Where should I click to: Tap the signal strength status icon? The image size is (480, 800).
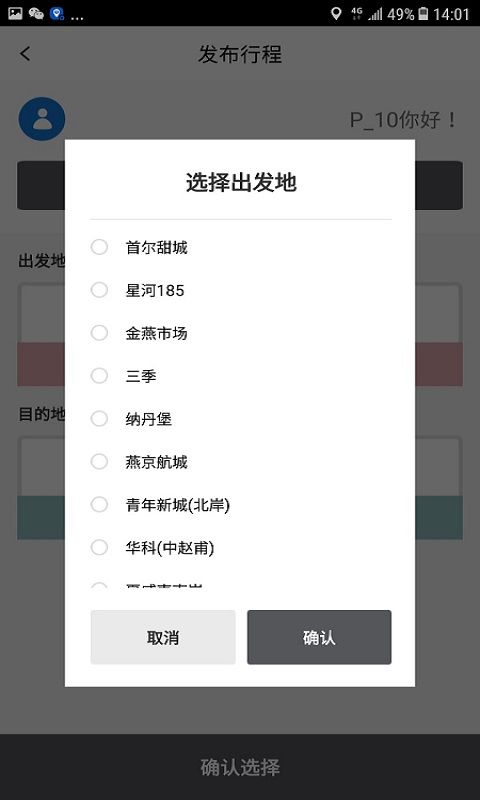coord(375,14)
